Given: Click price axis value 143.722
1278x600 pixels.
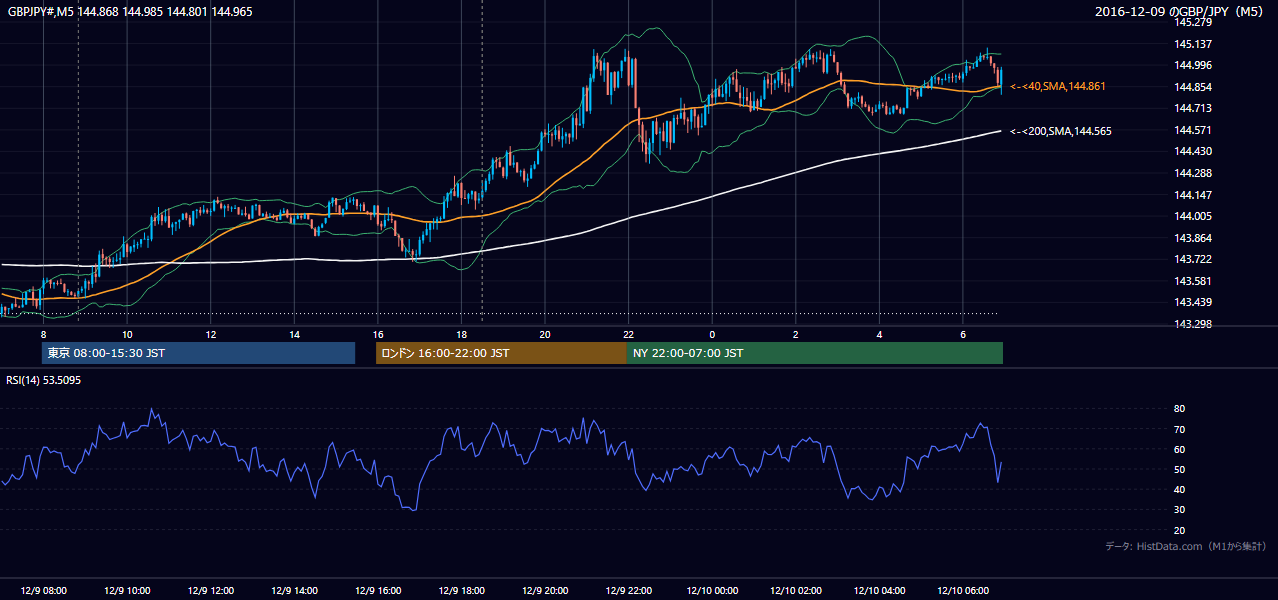Looking at the screenshot, I should click(1194, 259).
